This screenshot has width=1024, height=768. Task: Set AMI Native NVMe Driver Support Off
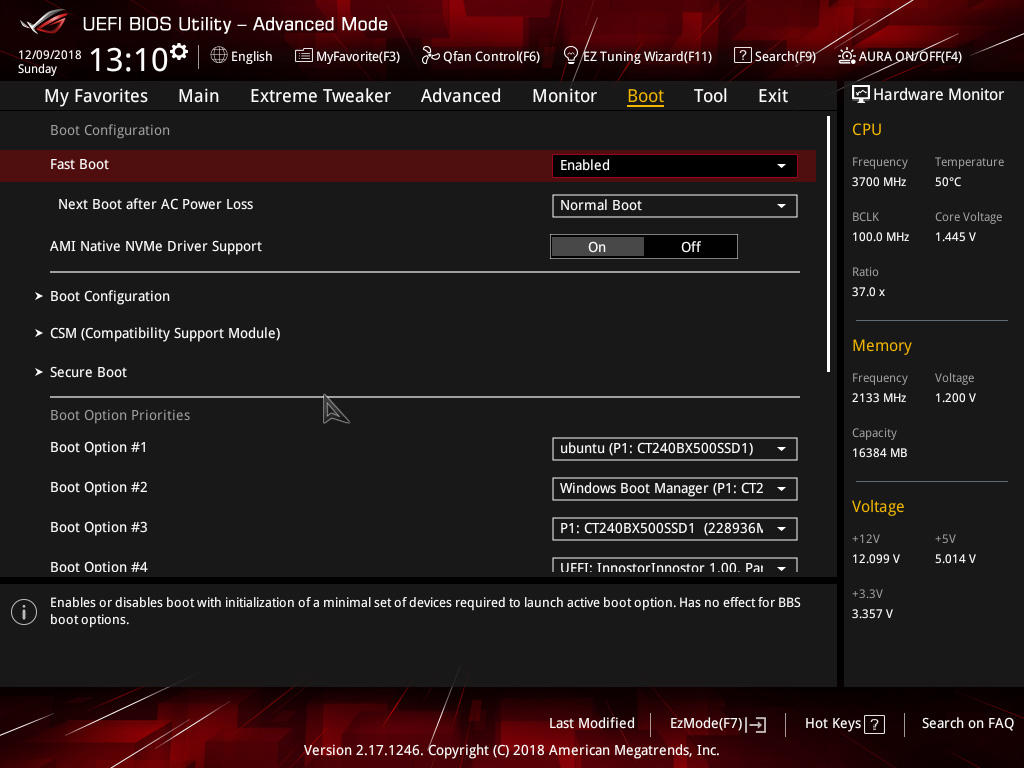(690, 247)
